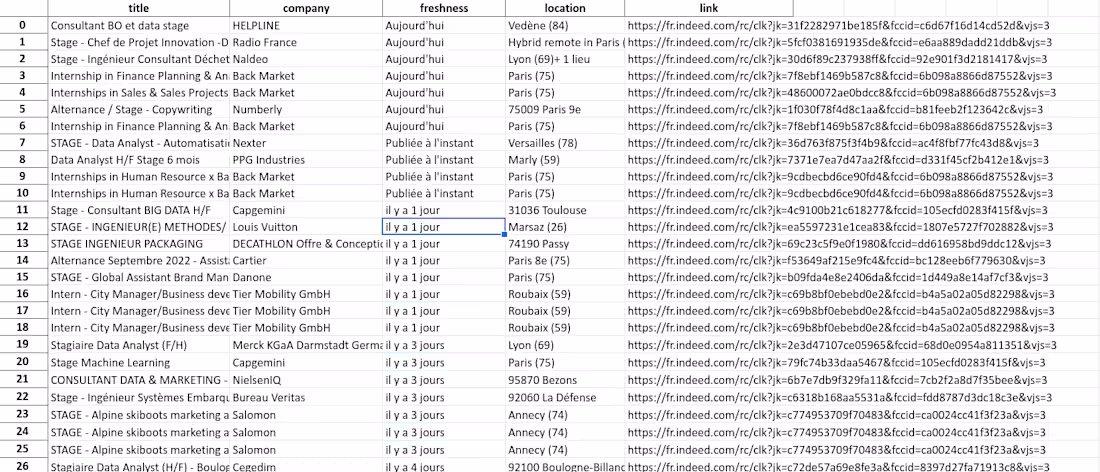Select the NielsenIQ company cell

[258, 379]
